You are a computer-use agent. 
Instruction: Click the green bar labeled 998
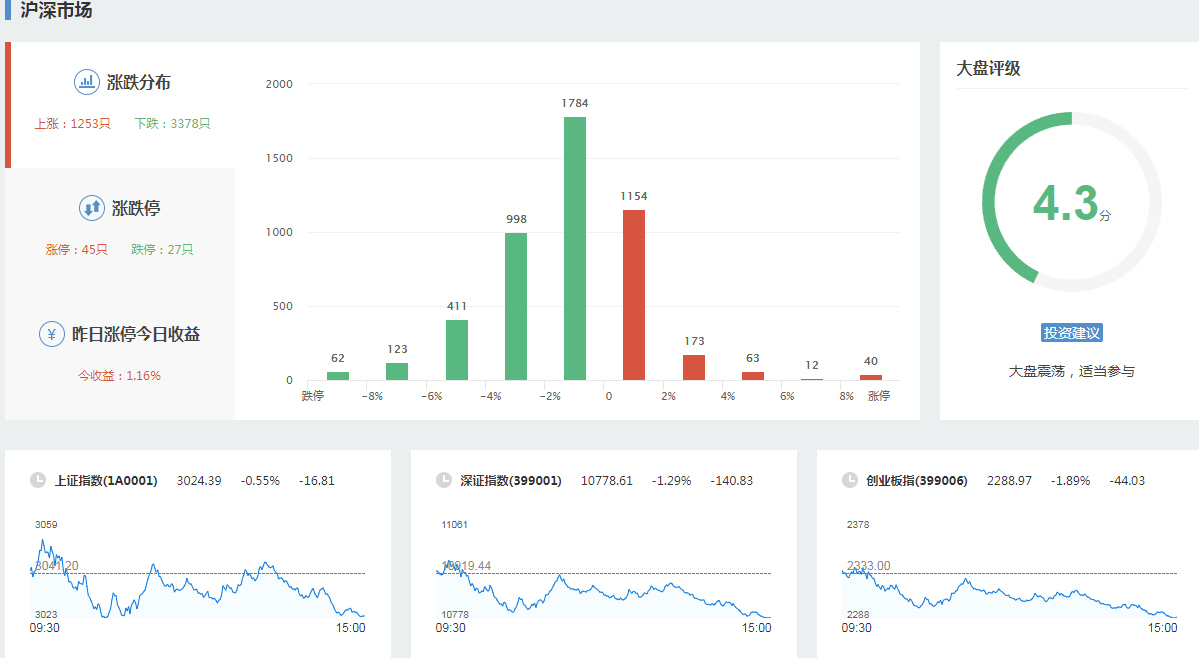(516, 306)
